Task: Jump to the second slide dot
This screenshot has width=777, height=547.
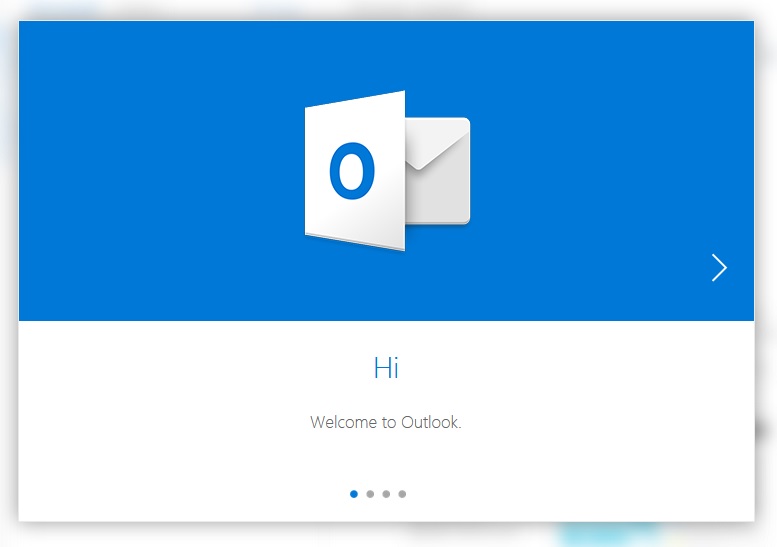Action: (x=370, y=494)
